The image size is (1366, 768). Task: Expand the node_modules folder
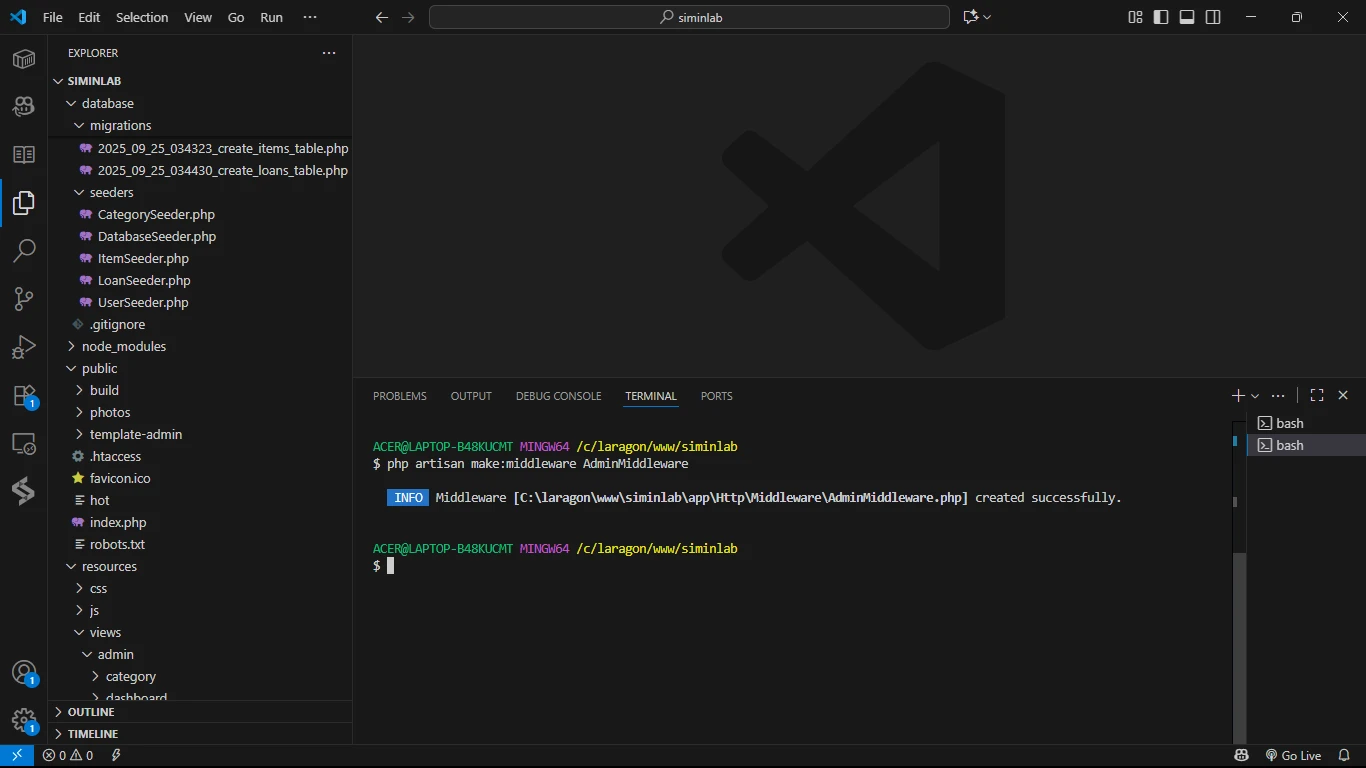123,346
